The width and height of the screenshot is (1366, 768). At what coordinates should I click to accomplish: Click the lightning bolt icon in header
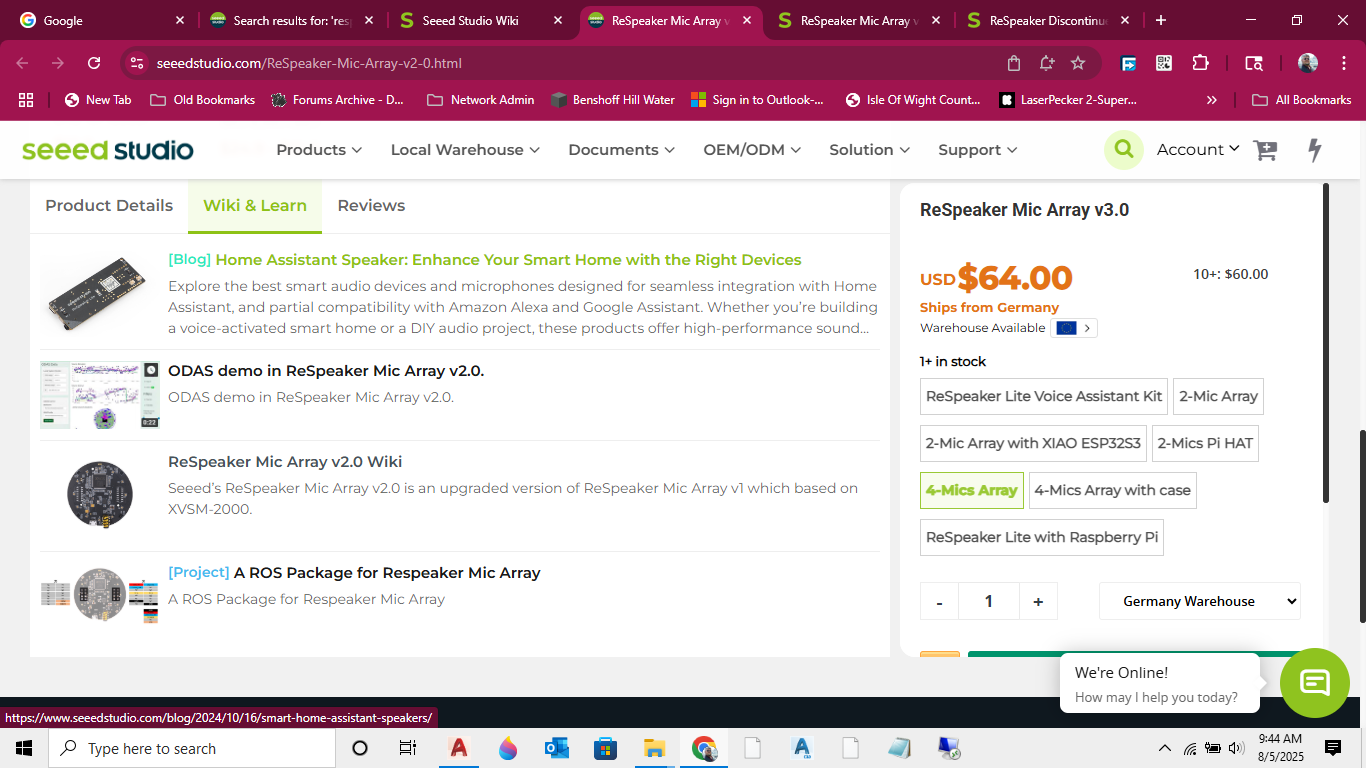[1315, 150]
